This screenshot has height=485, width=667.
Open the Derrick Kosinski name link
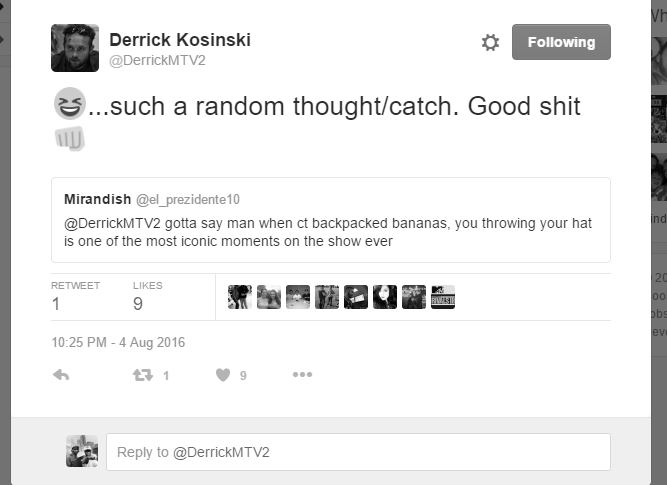180,40
